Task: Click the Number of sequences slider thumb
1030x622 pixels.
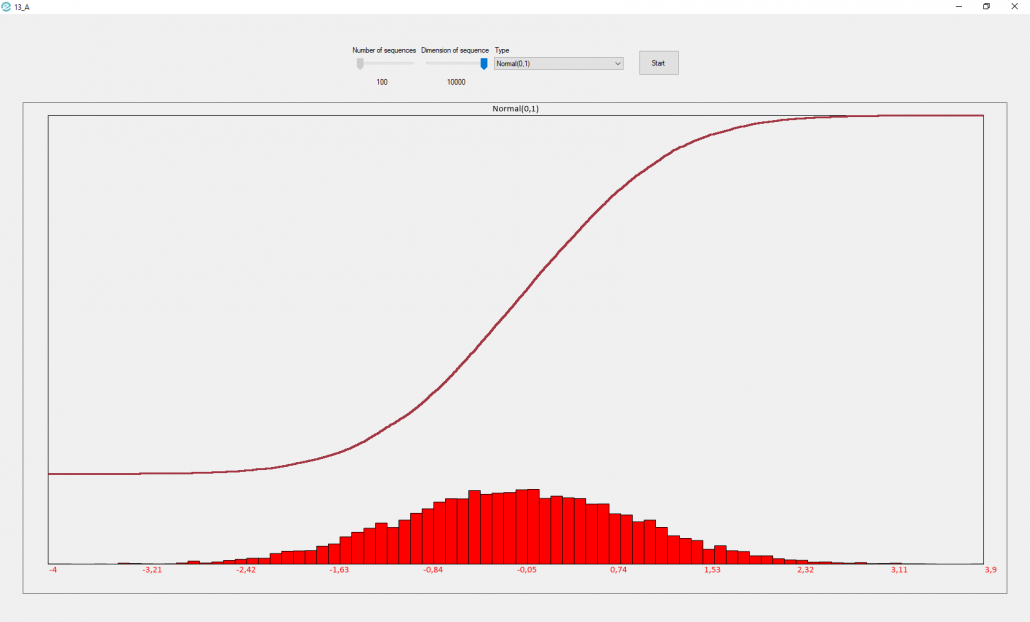Action: [x=360, y=64]
